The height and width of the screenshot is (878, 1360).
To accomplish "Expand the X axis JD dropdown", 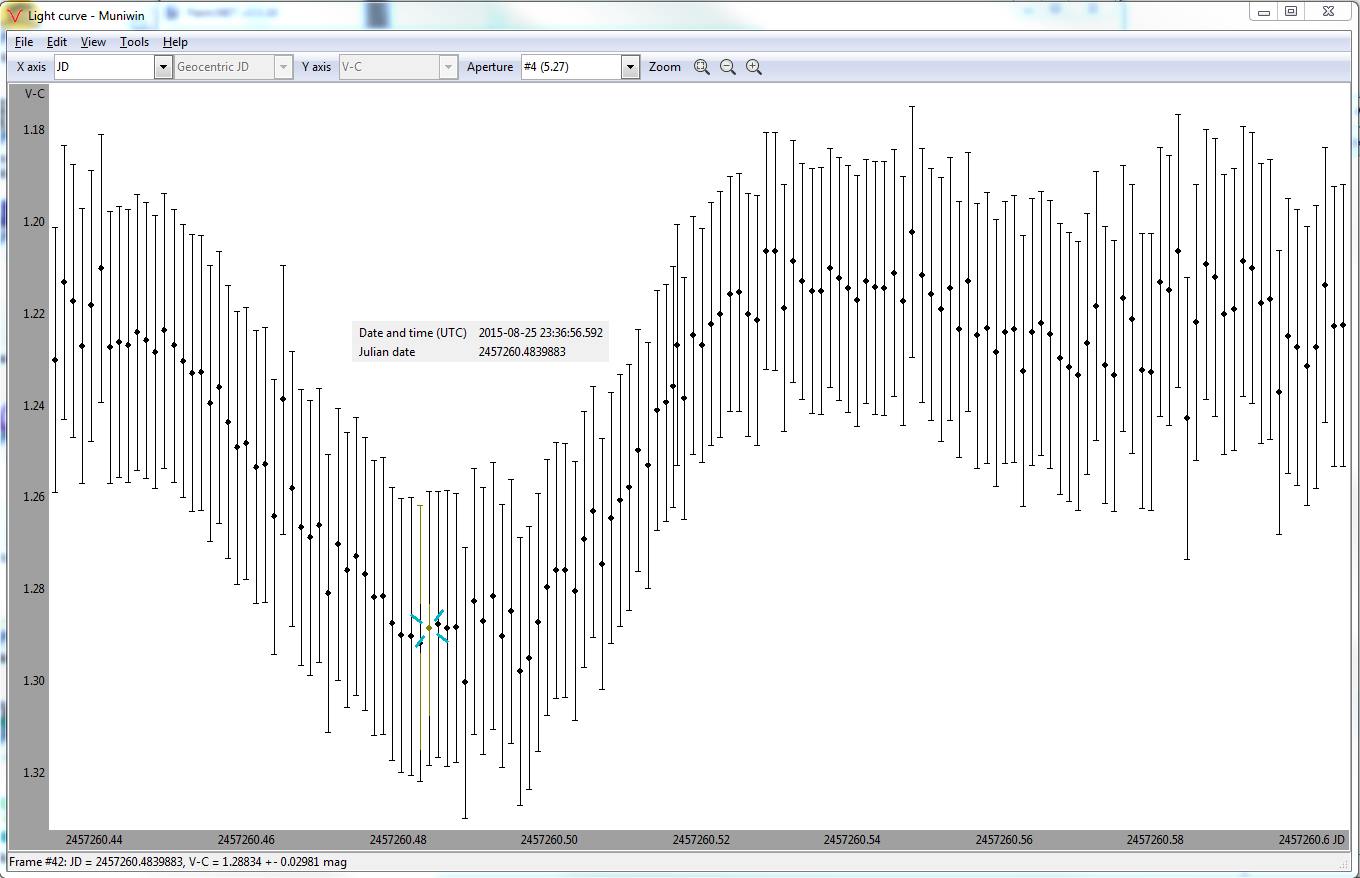I will 163,67.
